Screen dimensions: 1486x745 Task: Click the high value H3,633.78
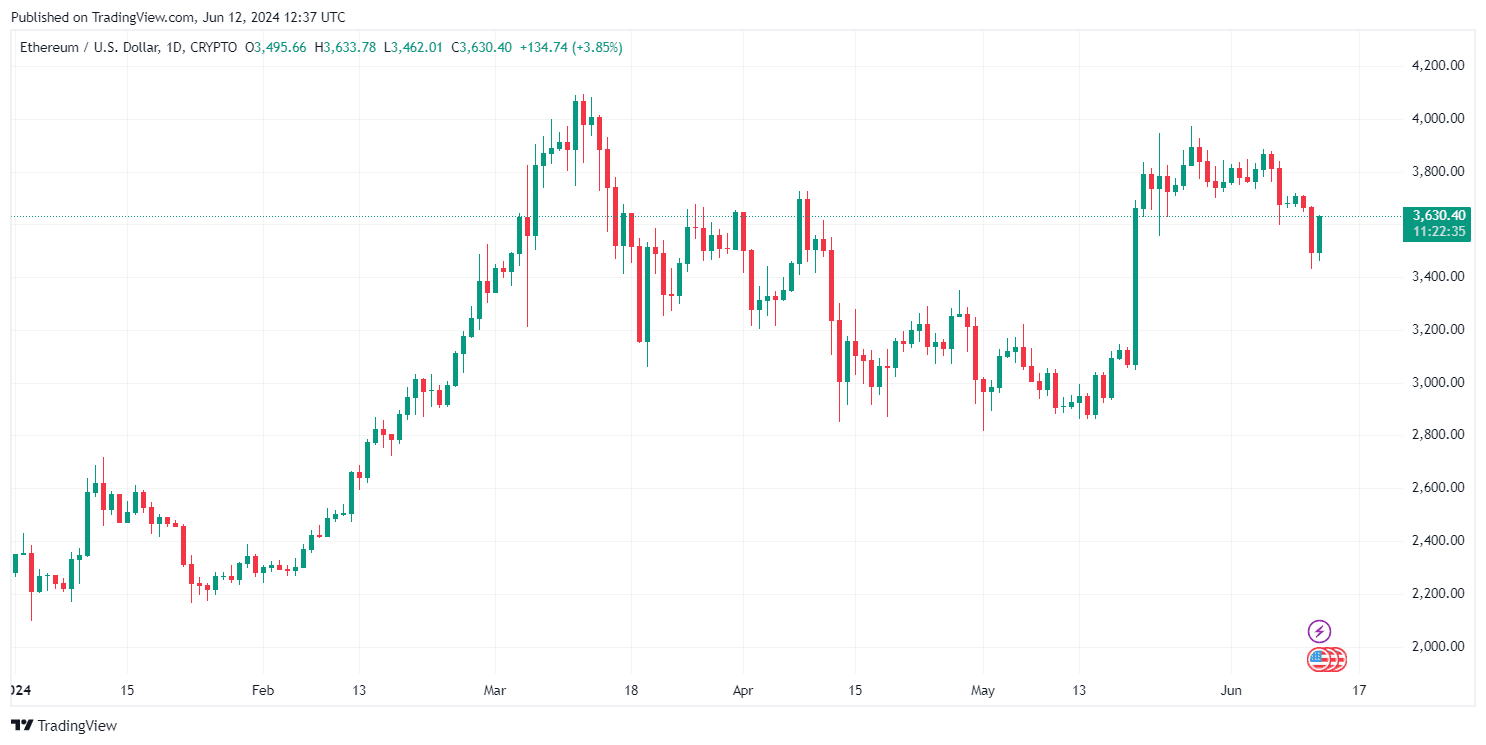345,47
